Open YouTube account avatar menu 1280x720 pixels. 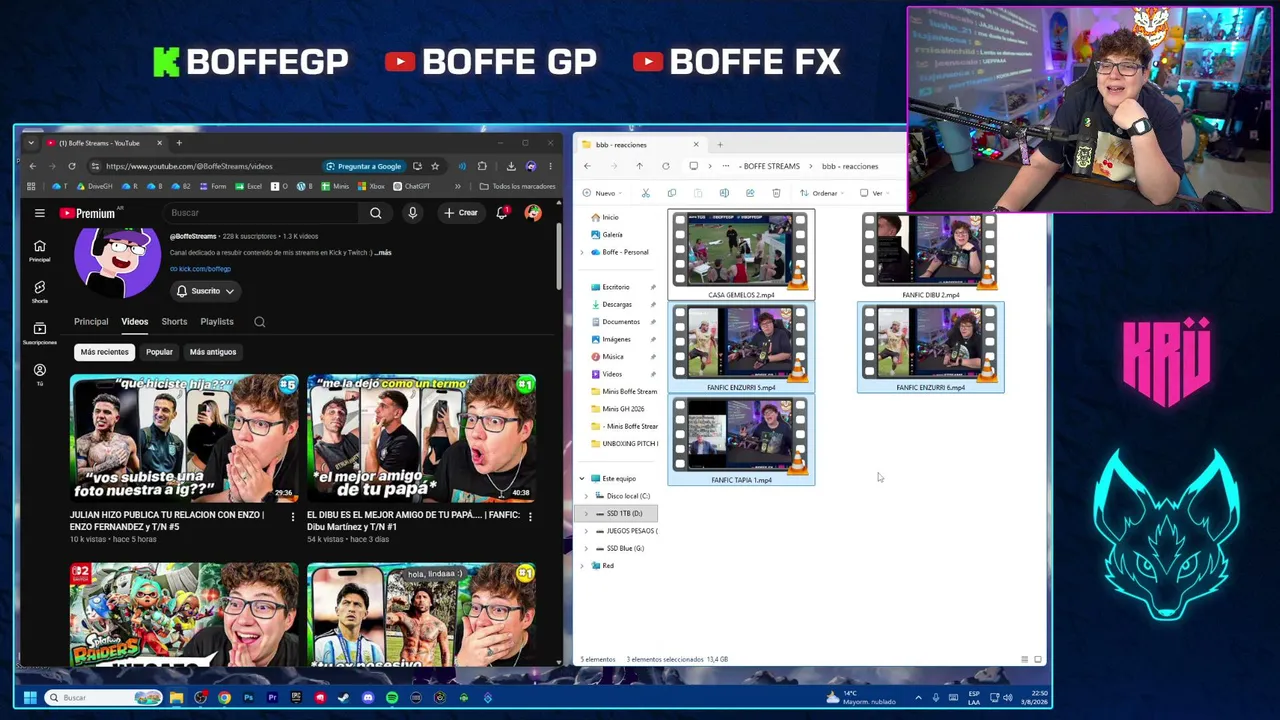tap(533, 213)
